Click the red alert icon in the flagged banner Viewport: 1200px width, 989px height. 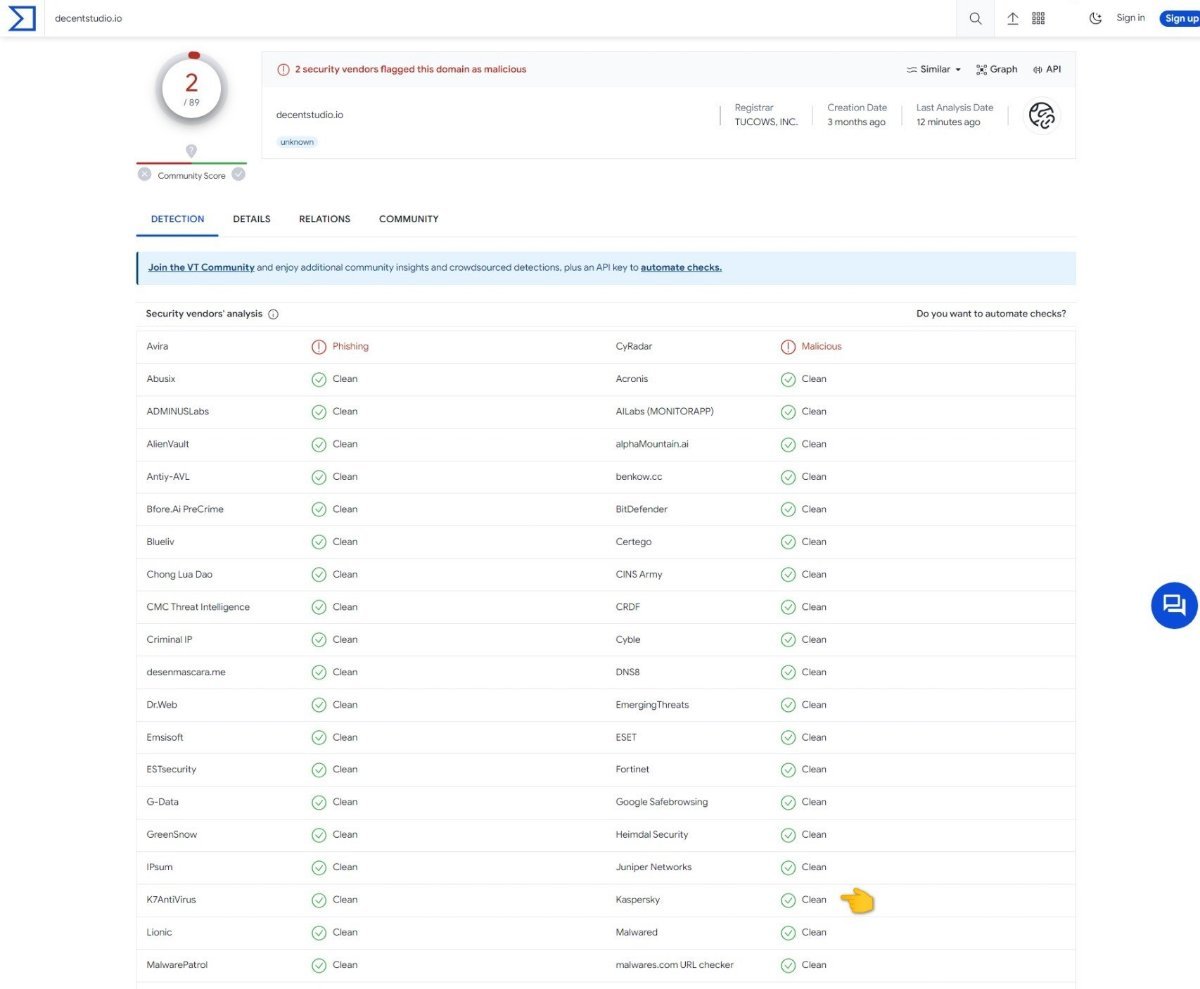[x=284, y=70]
